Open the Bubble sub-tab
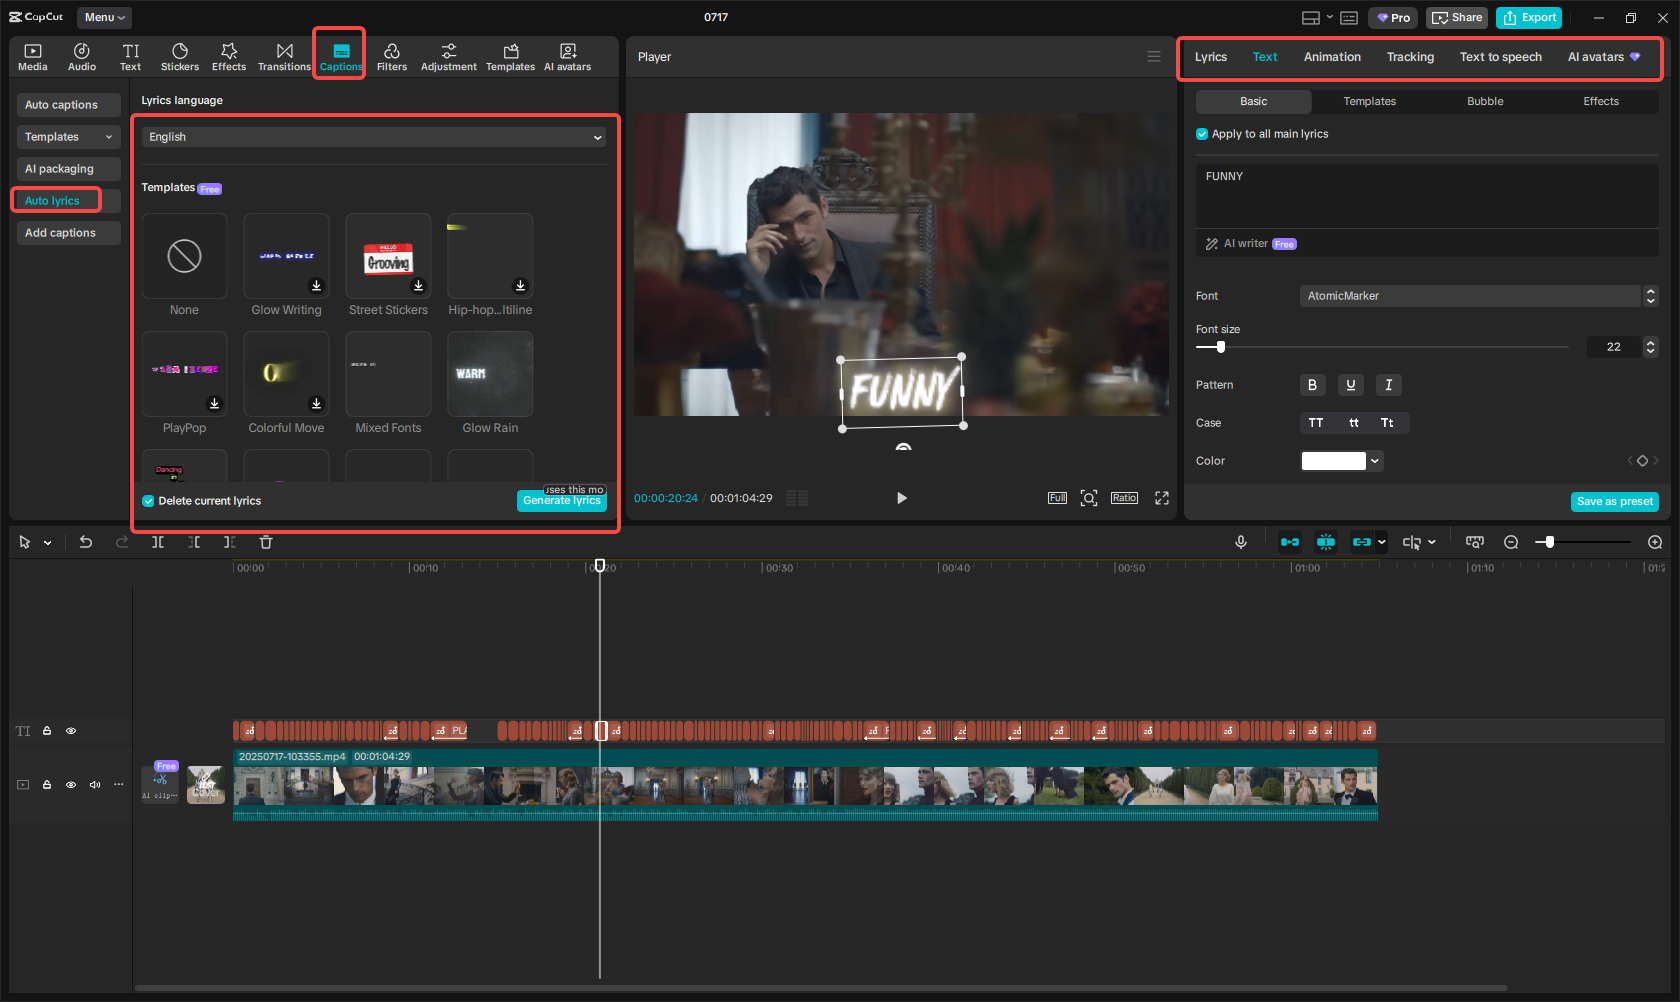The height and width of the screenshot is (1002, 1680). pos(1485,101)
